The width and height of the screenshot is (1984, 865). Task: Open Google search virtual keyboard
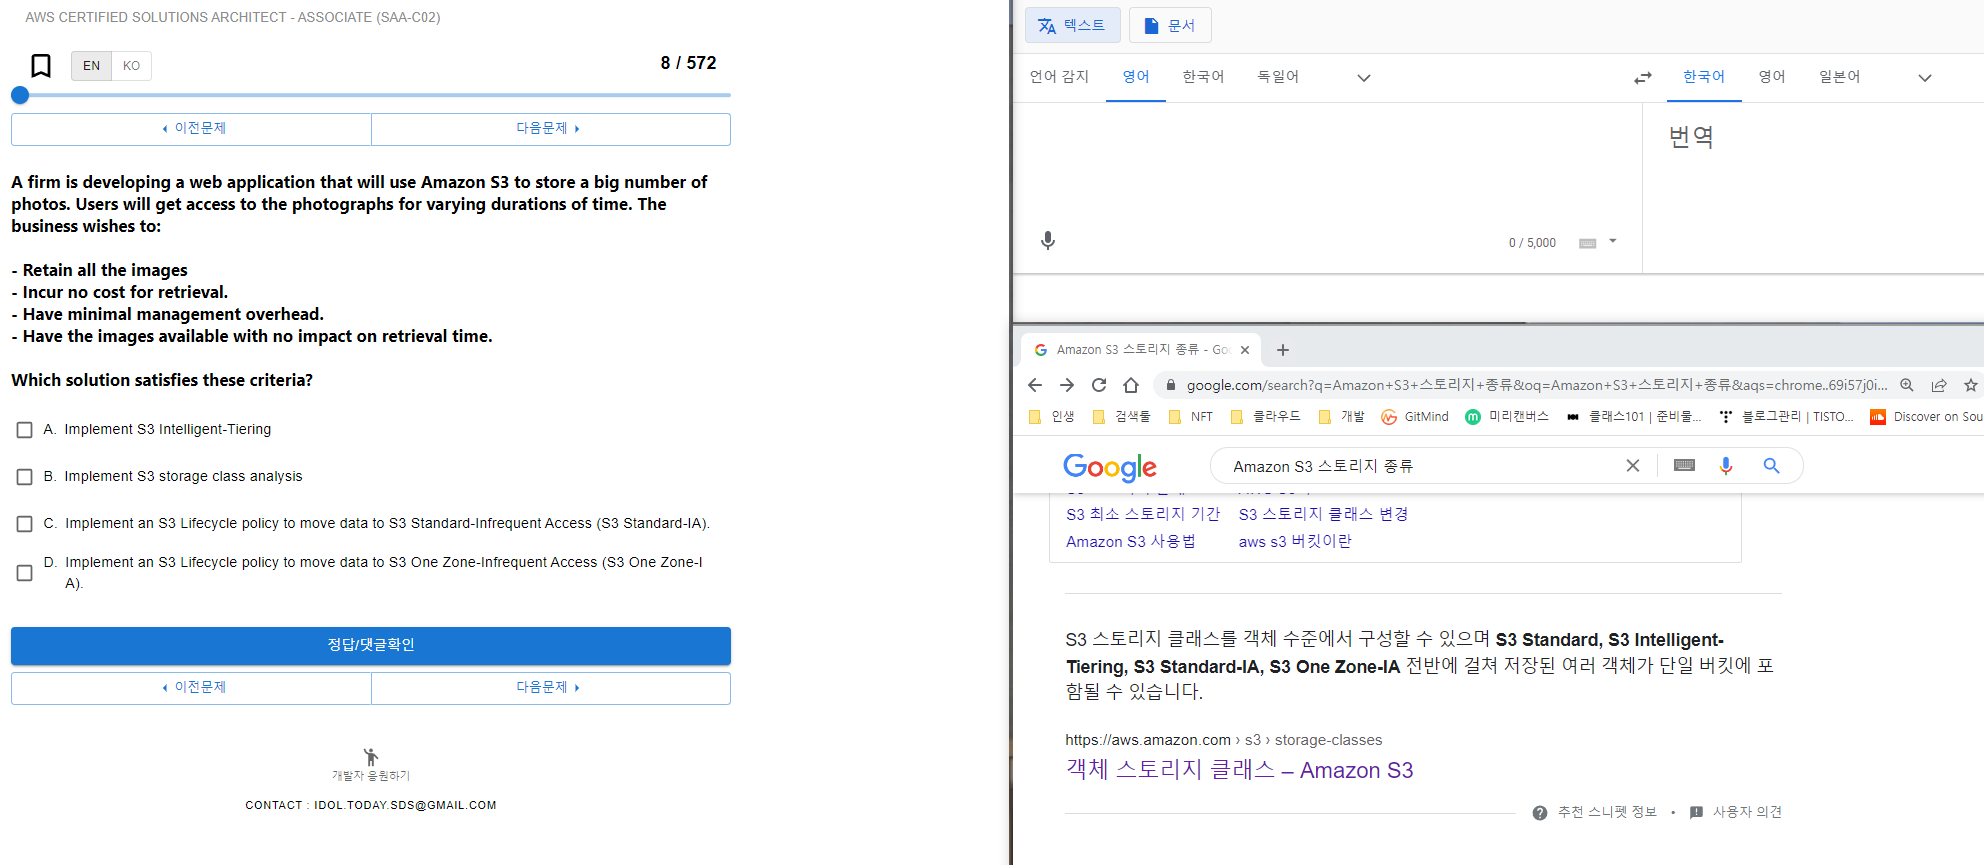1685,466
